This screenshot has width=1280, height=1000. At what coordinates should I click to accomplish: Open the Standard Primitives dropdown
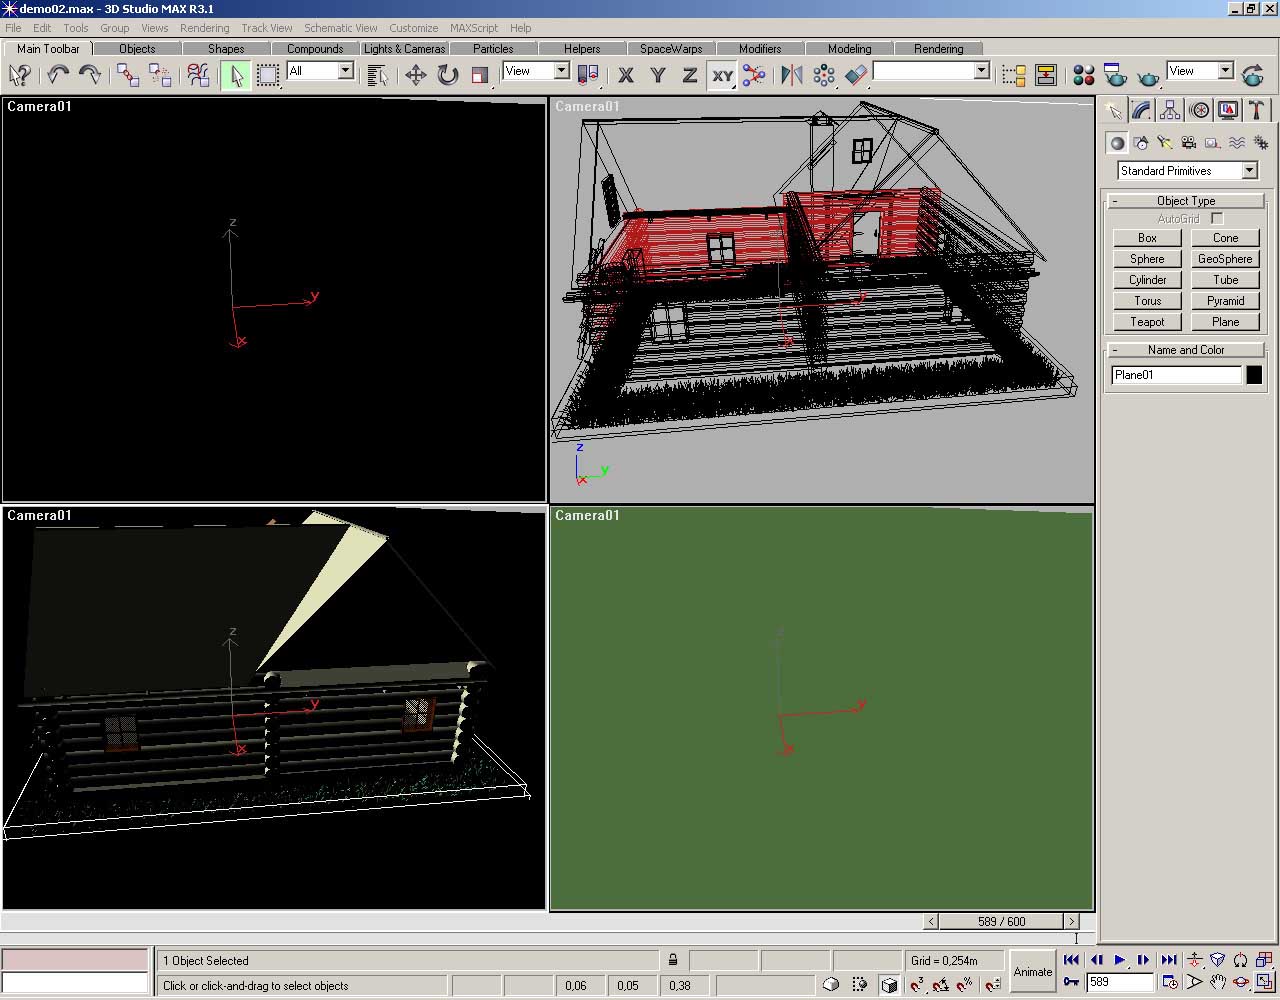pos(1249,171)
